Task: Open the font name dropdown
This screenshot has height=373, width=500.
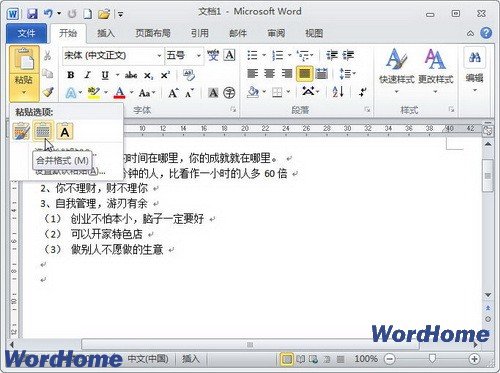Action: (x=159, y=56)
